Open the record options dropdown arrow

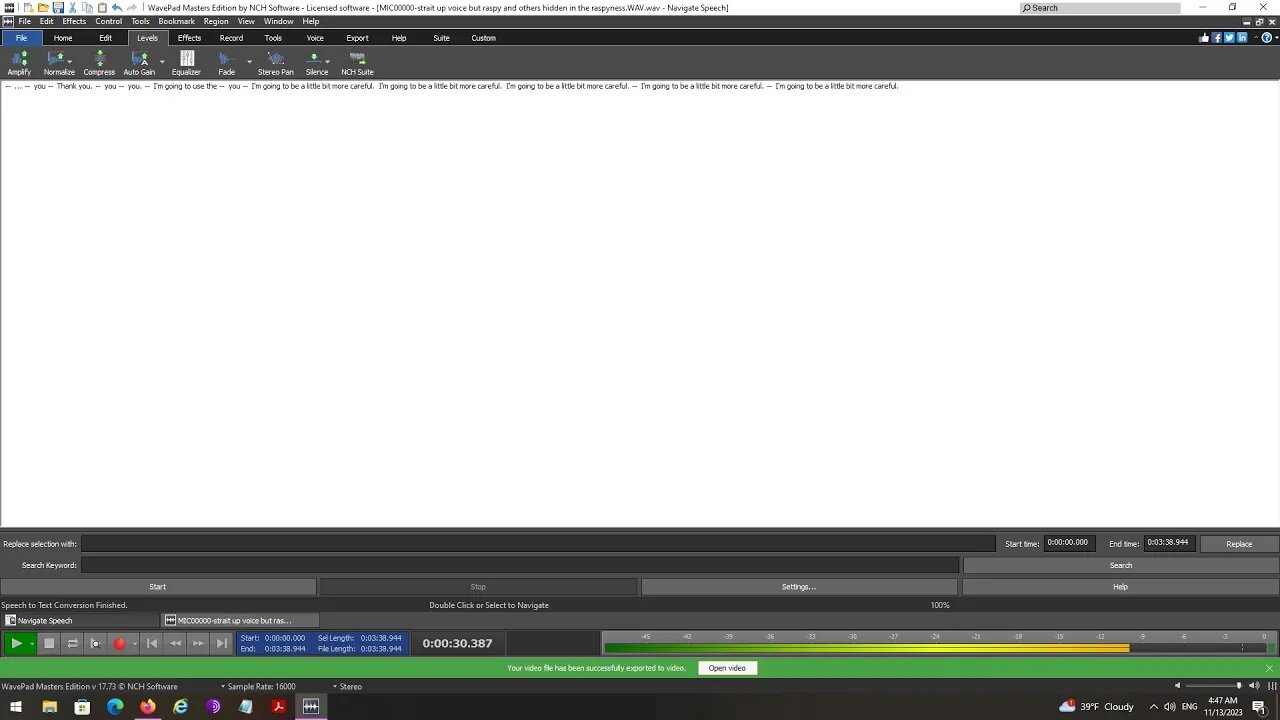click(x=134, y=643)
